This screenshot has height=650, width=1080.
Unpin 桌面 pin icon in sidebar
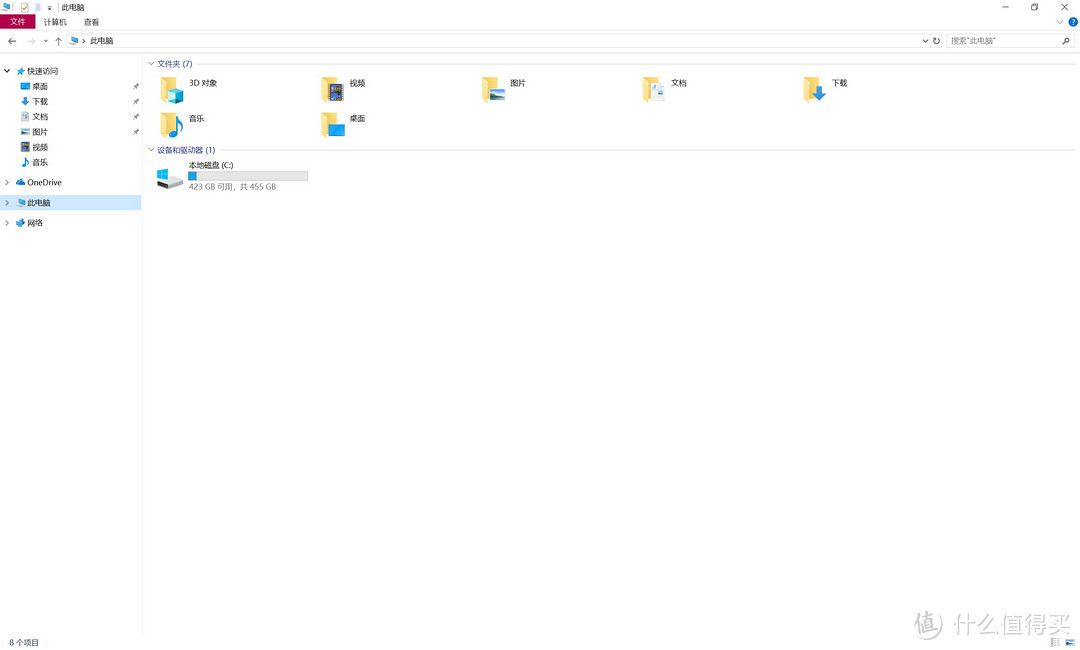pyautogui.click(x=136, y=86)
